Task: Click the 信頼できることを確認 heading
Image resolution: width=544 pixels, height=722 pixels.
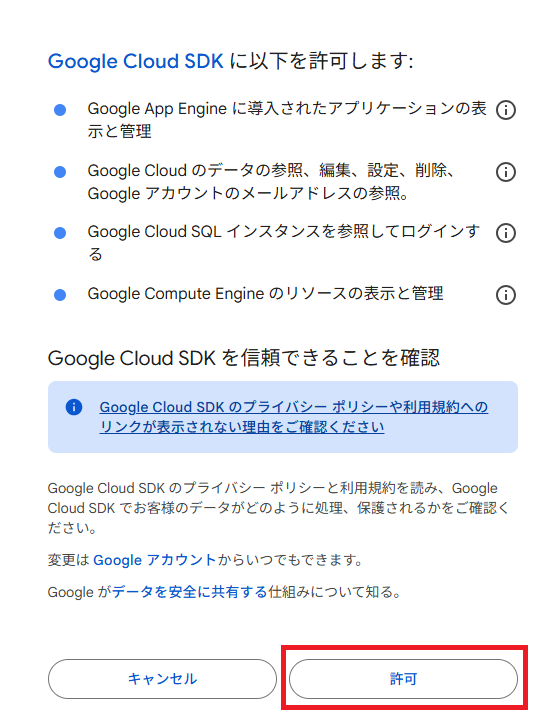Action: [x=244, y=358]
